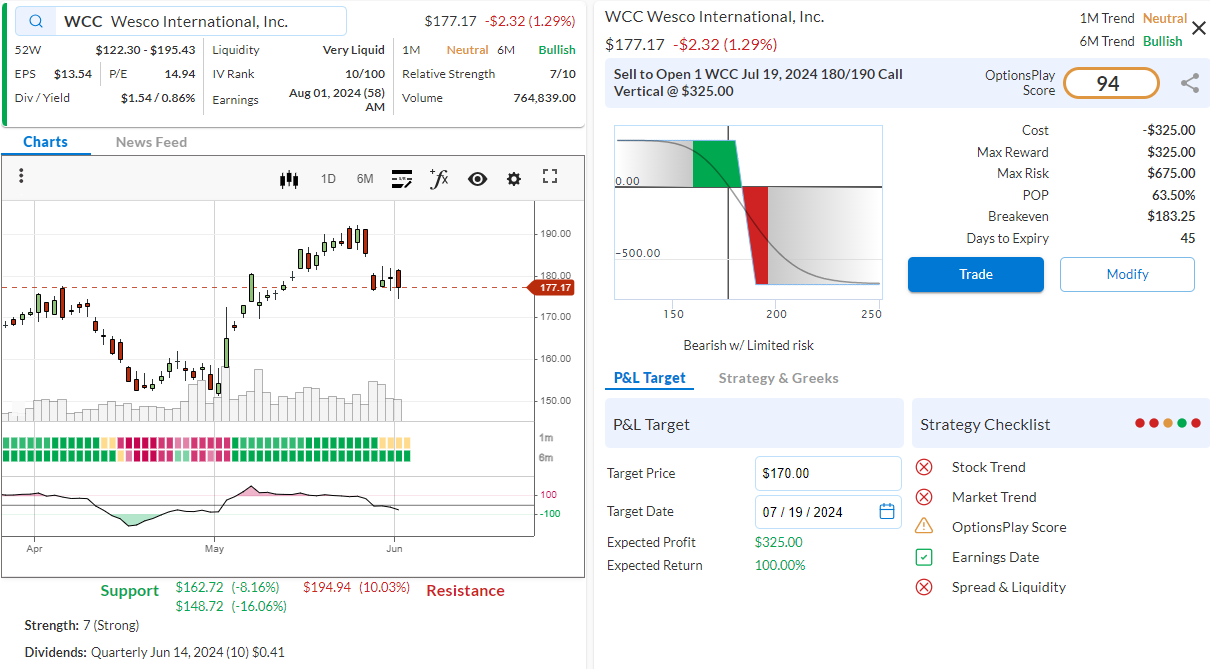Click the POP 63.50% value

1174,195
